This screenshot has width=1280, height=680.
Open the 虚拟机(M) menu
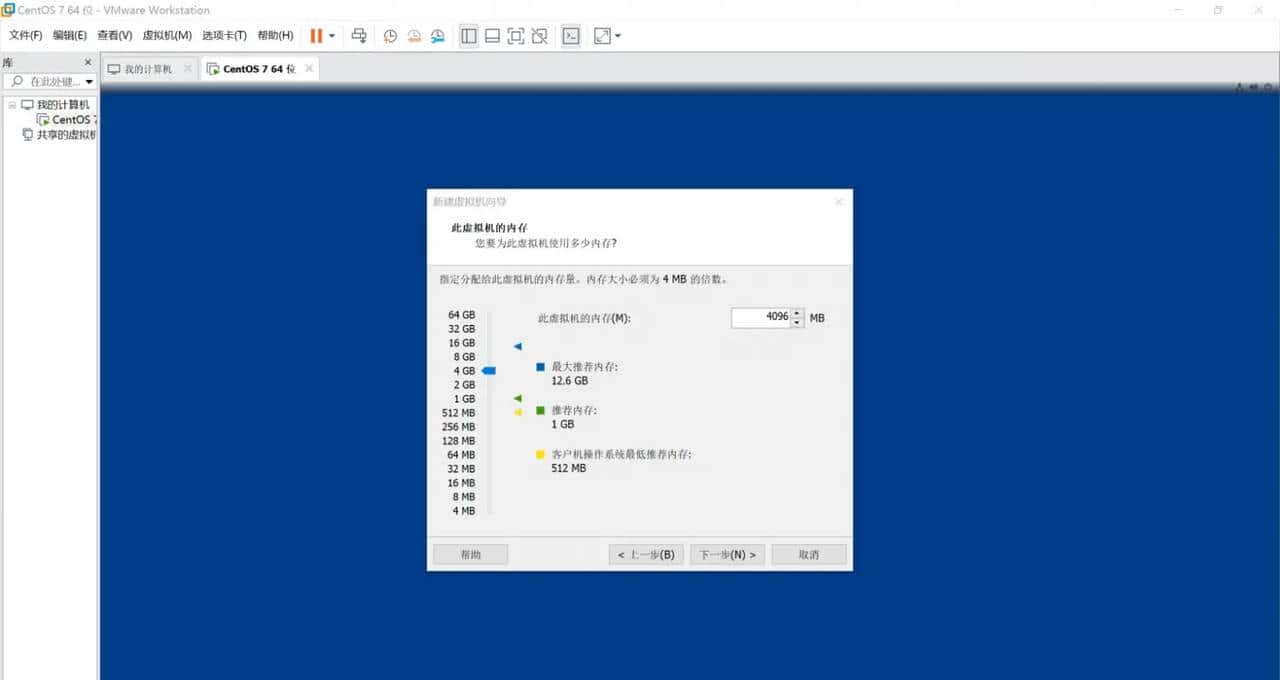click(x=169, y=35)
